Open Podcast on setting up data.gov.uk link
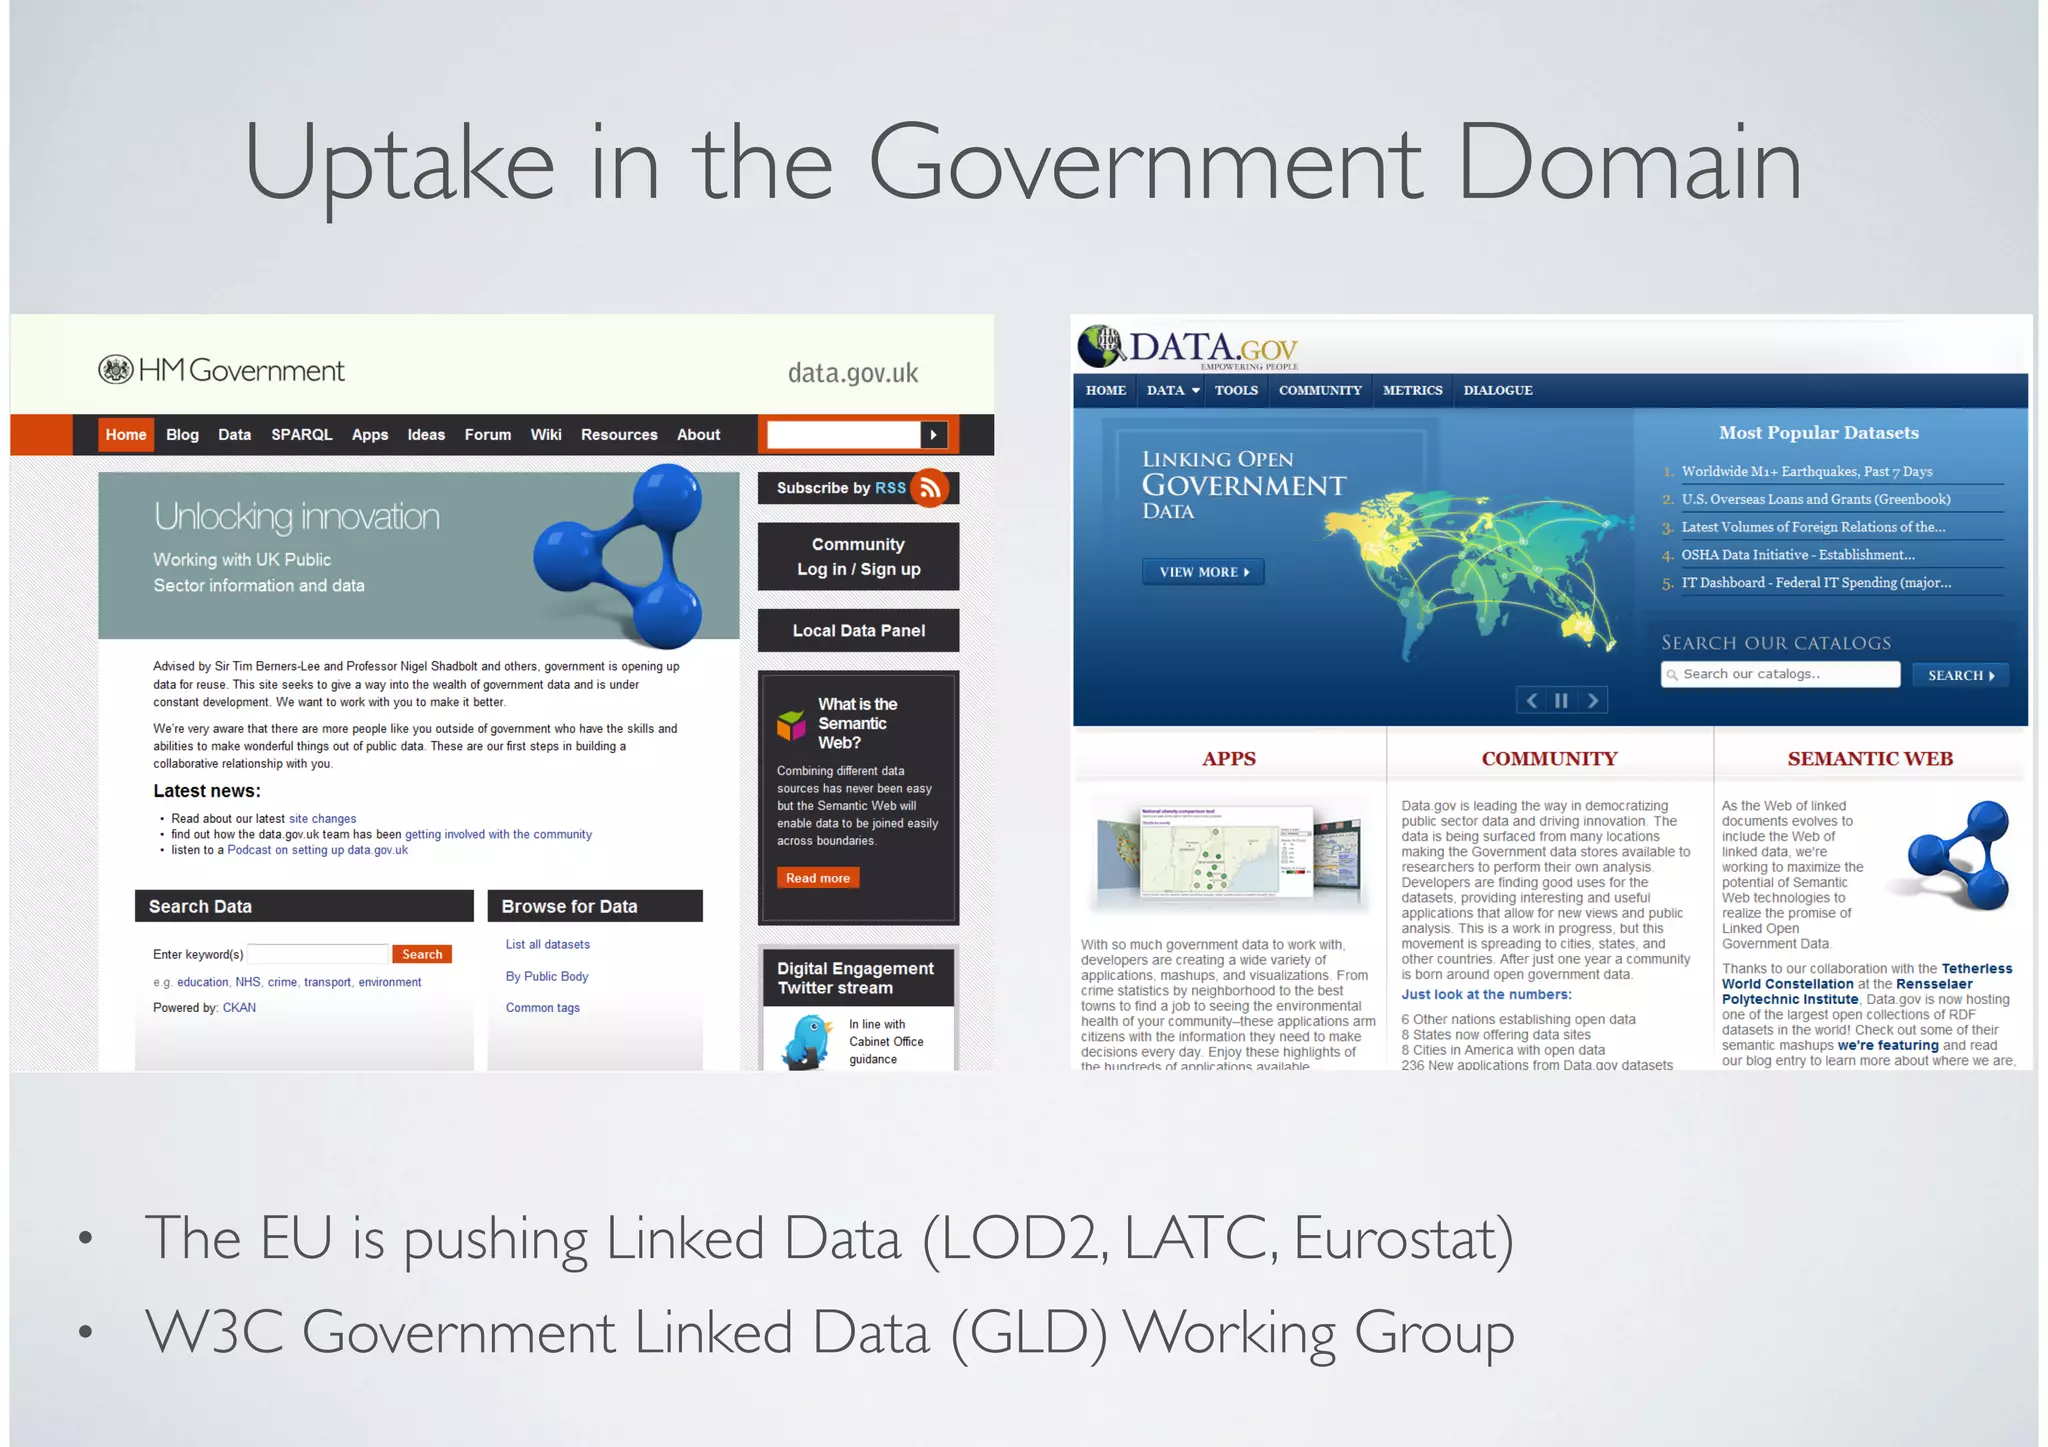The width and height of the screenshot is (2048, 1447). click(318, 851)
